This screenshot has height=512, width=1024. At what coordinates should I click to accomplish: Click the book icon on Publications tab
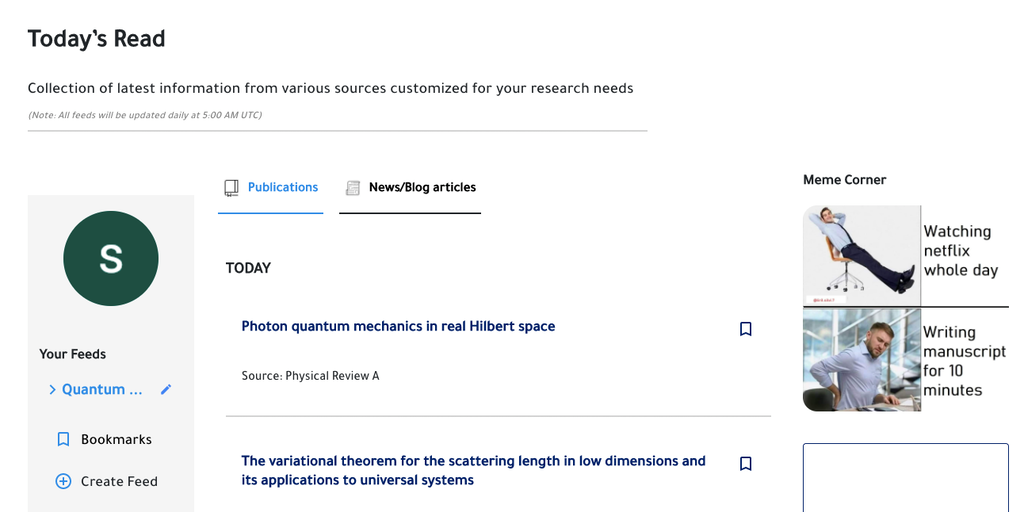click(x=231, y=188)
